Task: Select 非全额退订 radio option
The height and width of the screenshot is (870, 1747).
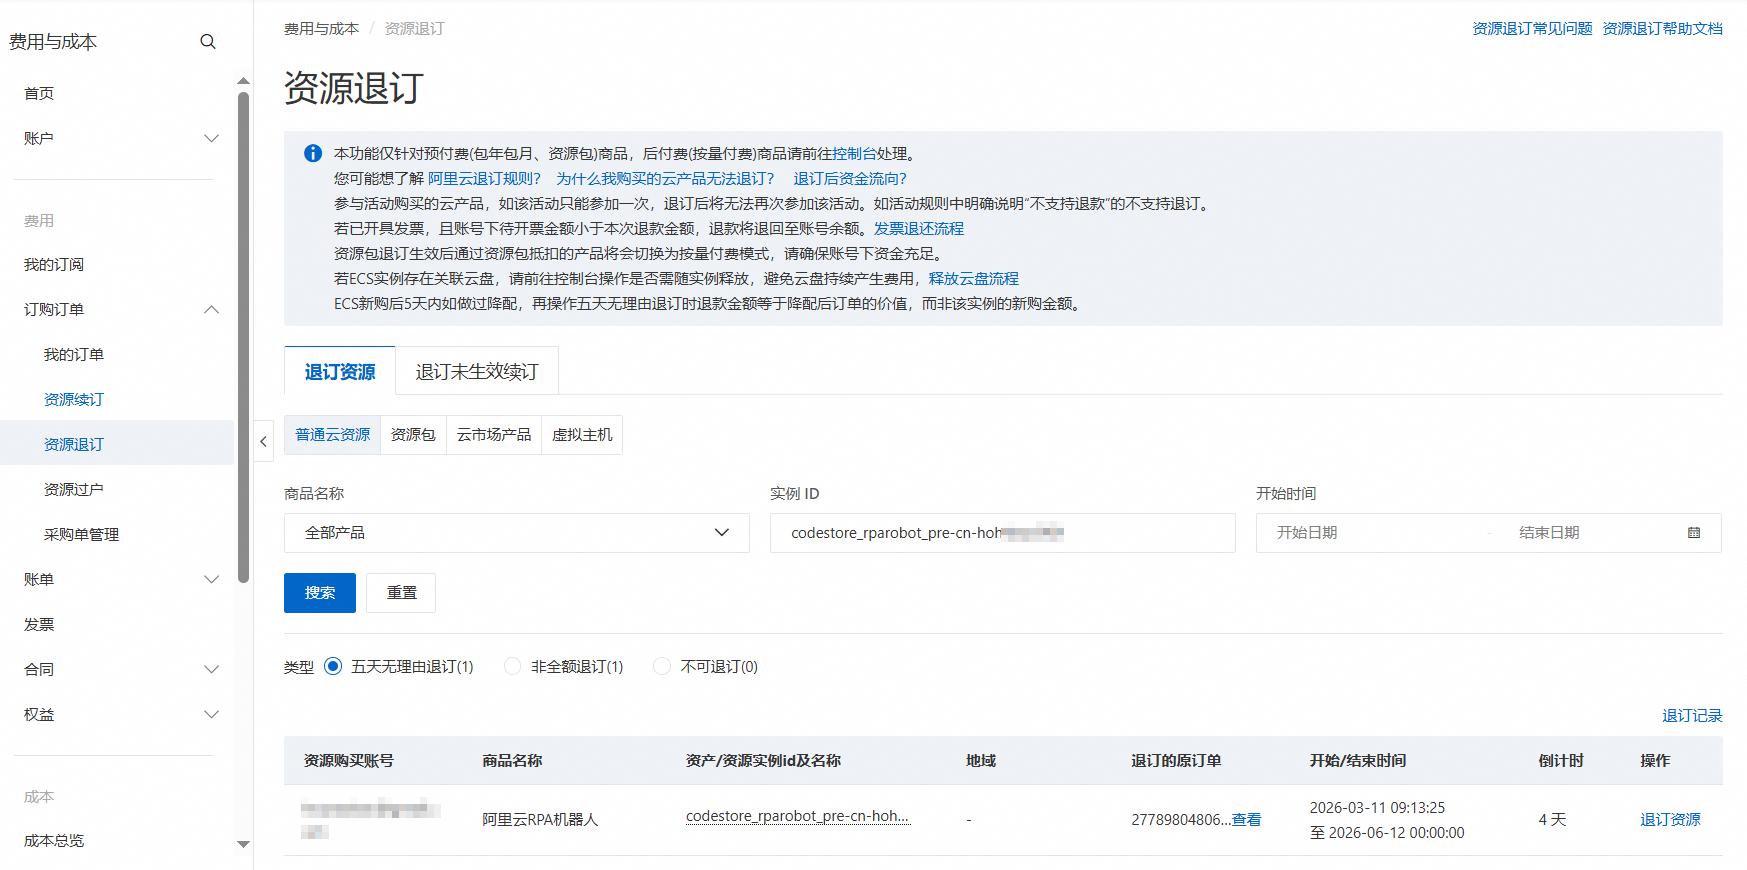Action: click(x=513, y=666)
